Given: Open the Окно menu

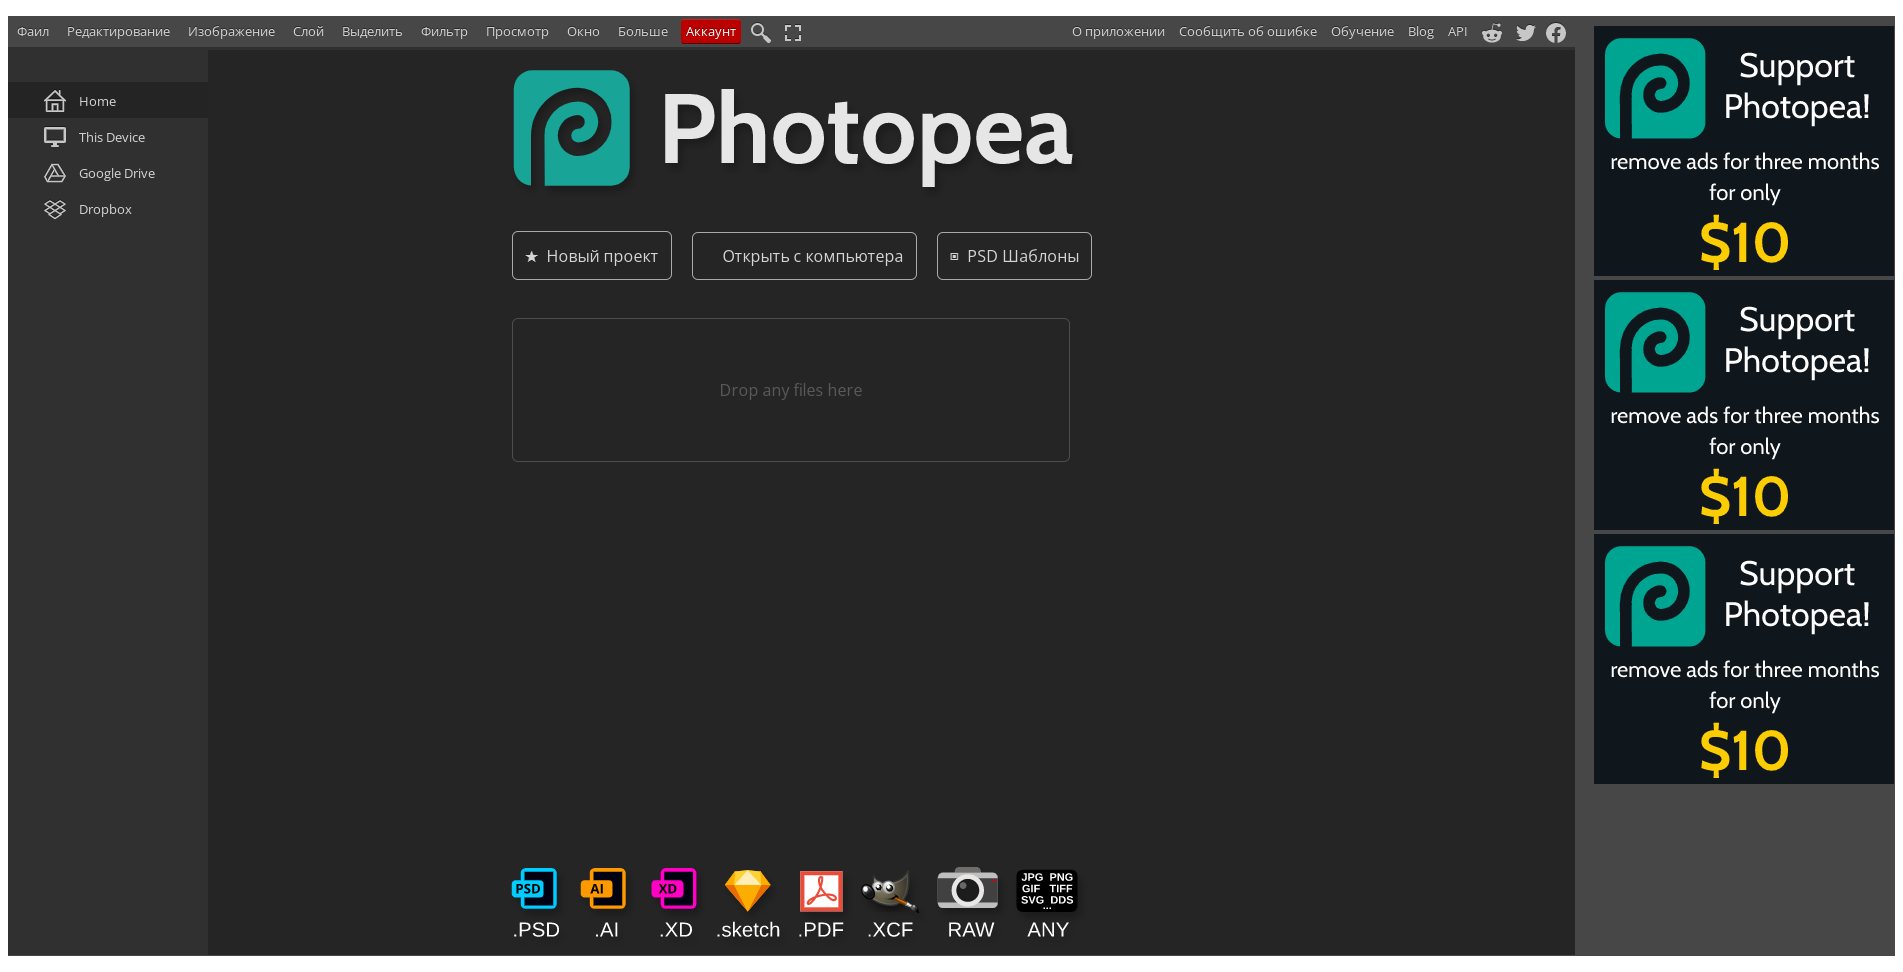Looking at the screenshot, I should [x=583, y=32].
